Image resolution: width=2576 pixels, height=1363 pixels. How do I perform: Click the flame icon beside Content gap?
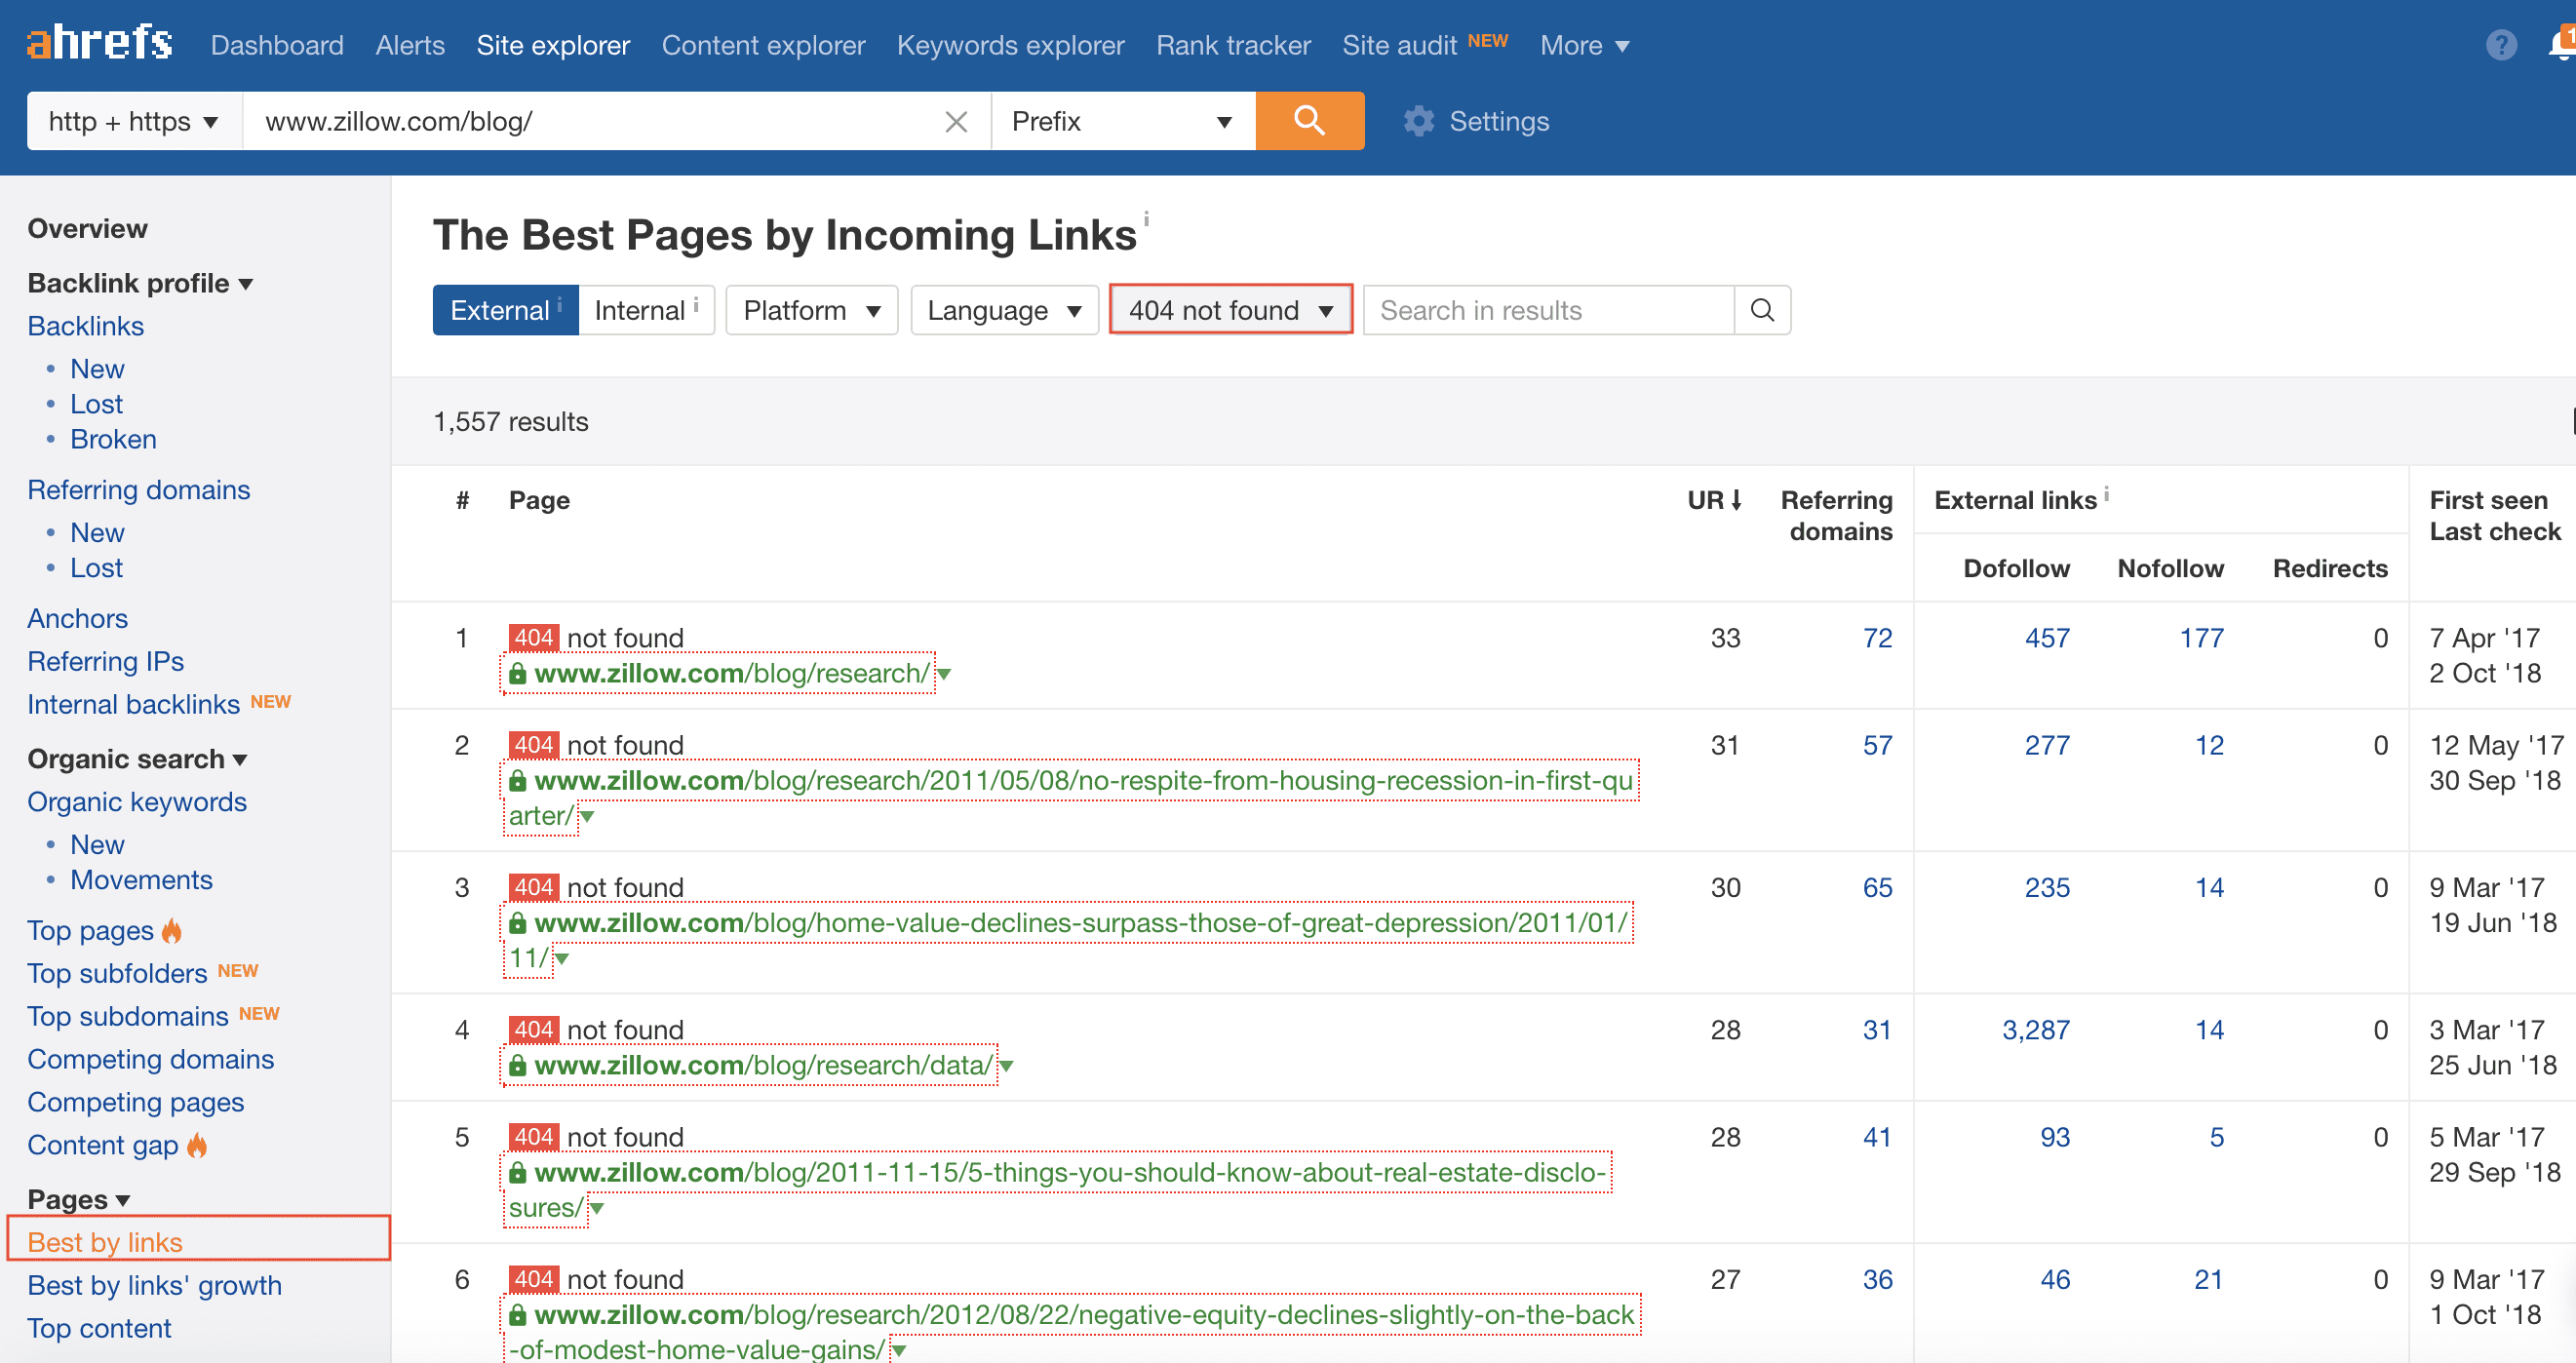(197, 1146)
